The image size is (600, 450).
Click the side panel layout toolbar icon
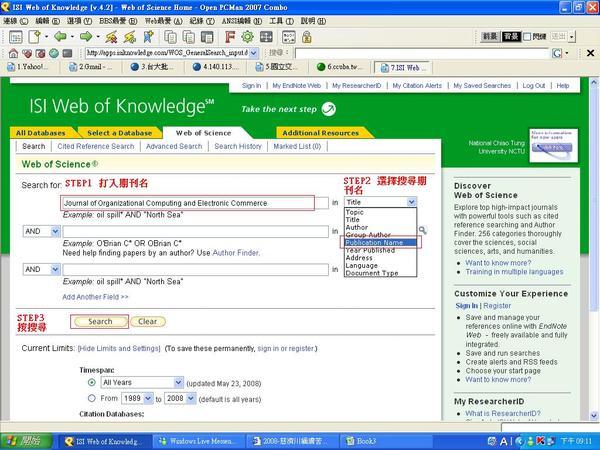(x=207, y=37)
